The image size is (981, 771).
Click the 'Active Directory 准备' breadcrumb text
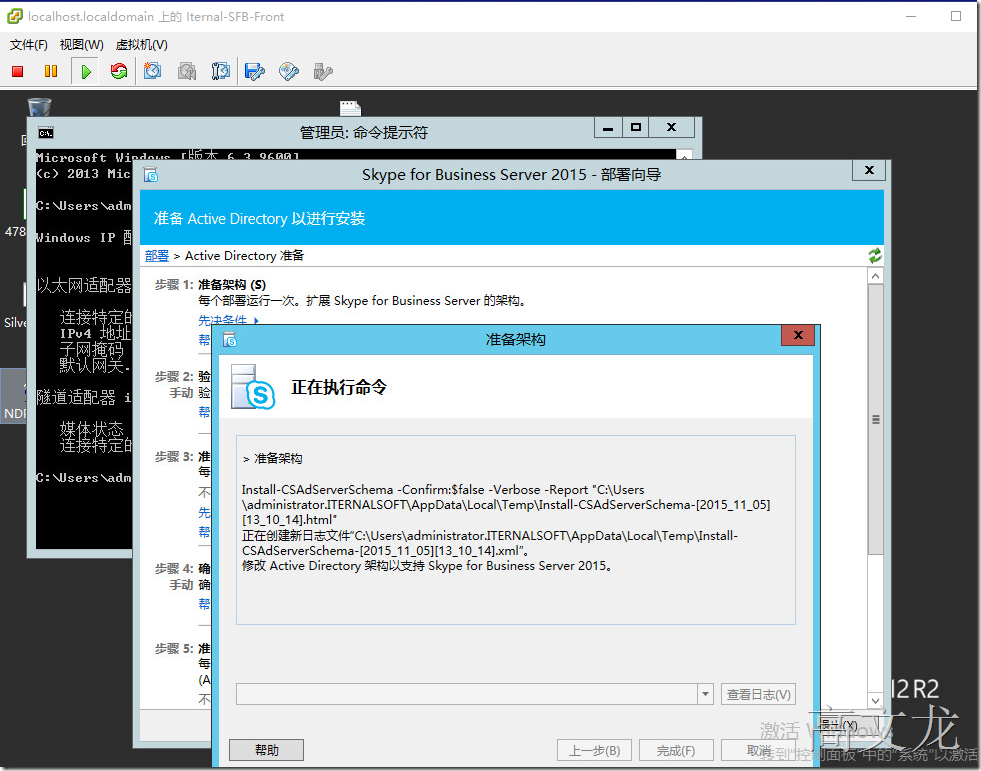pyautogui.click(x=245, y=255)
